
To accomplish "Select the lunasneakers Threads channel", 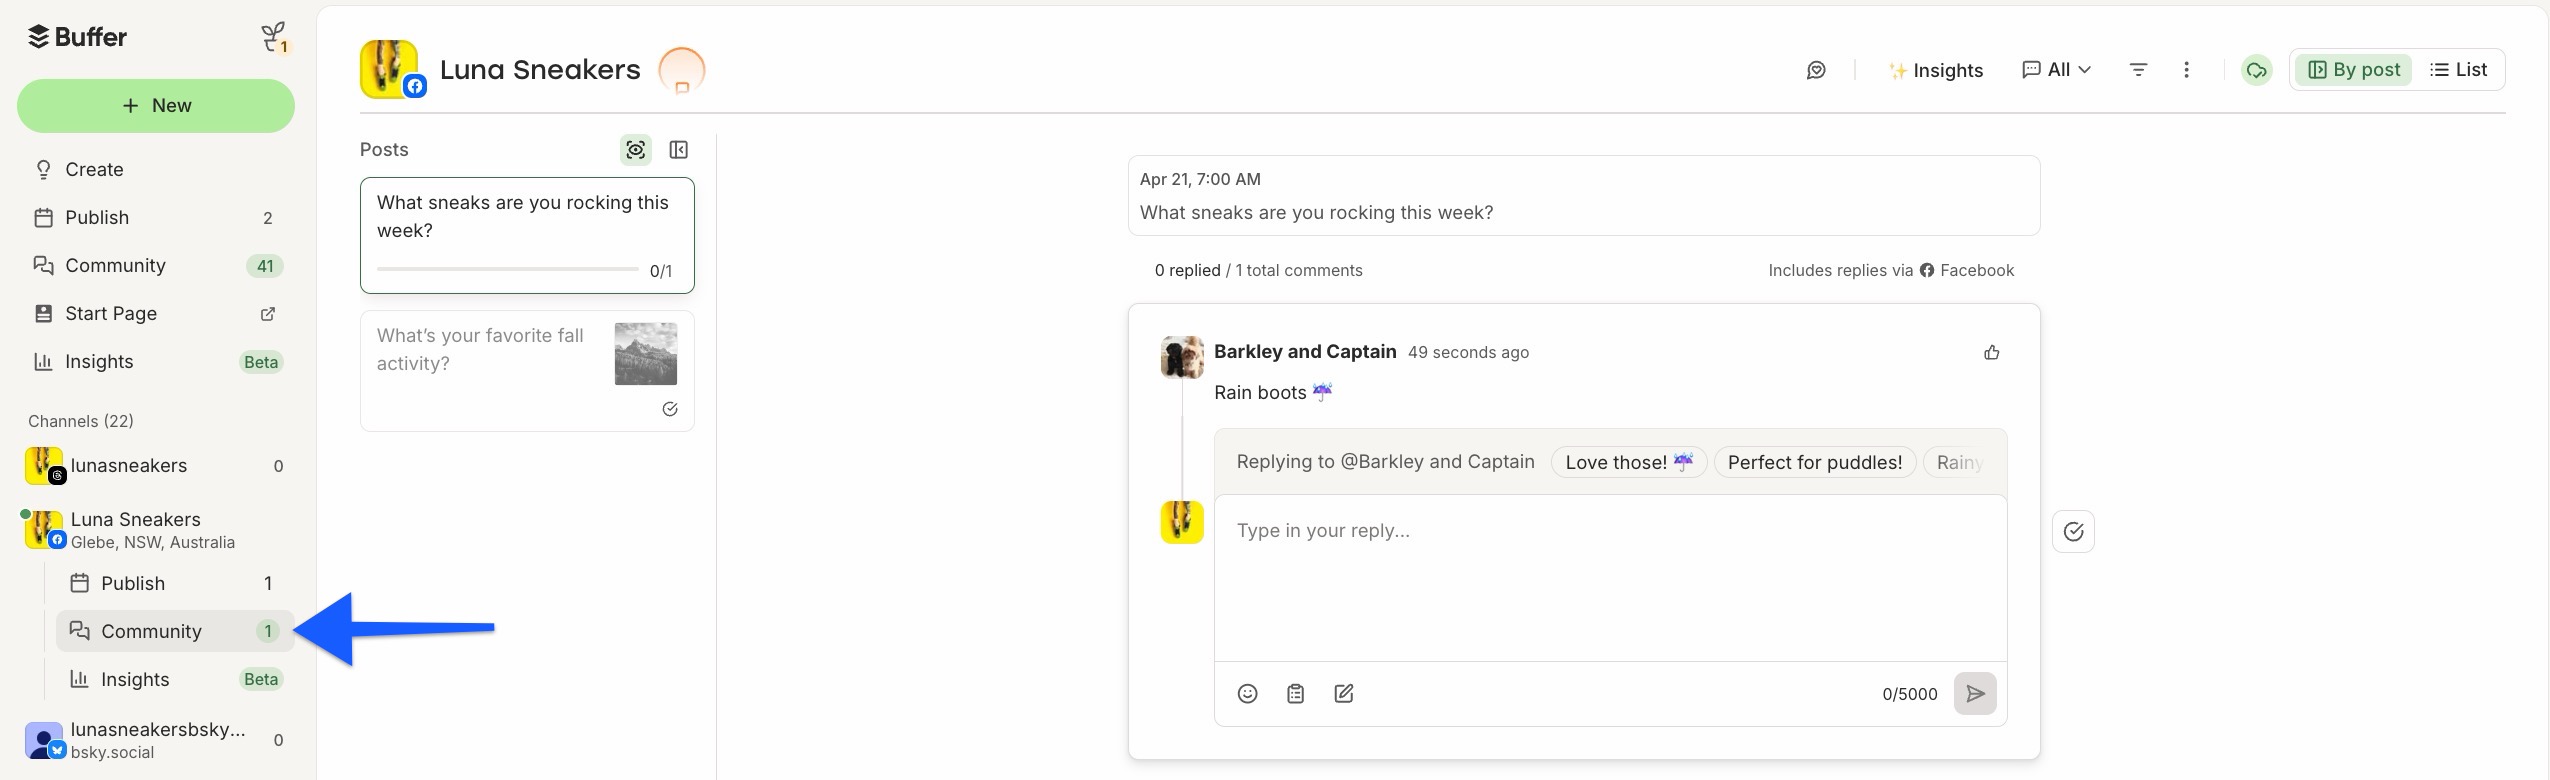I will (x=156, y=466).
